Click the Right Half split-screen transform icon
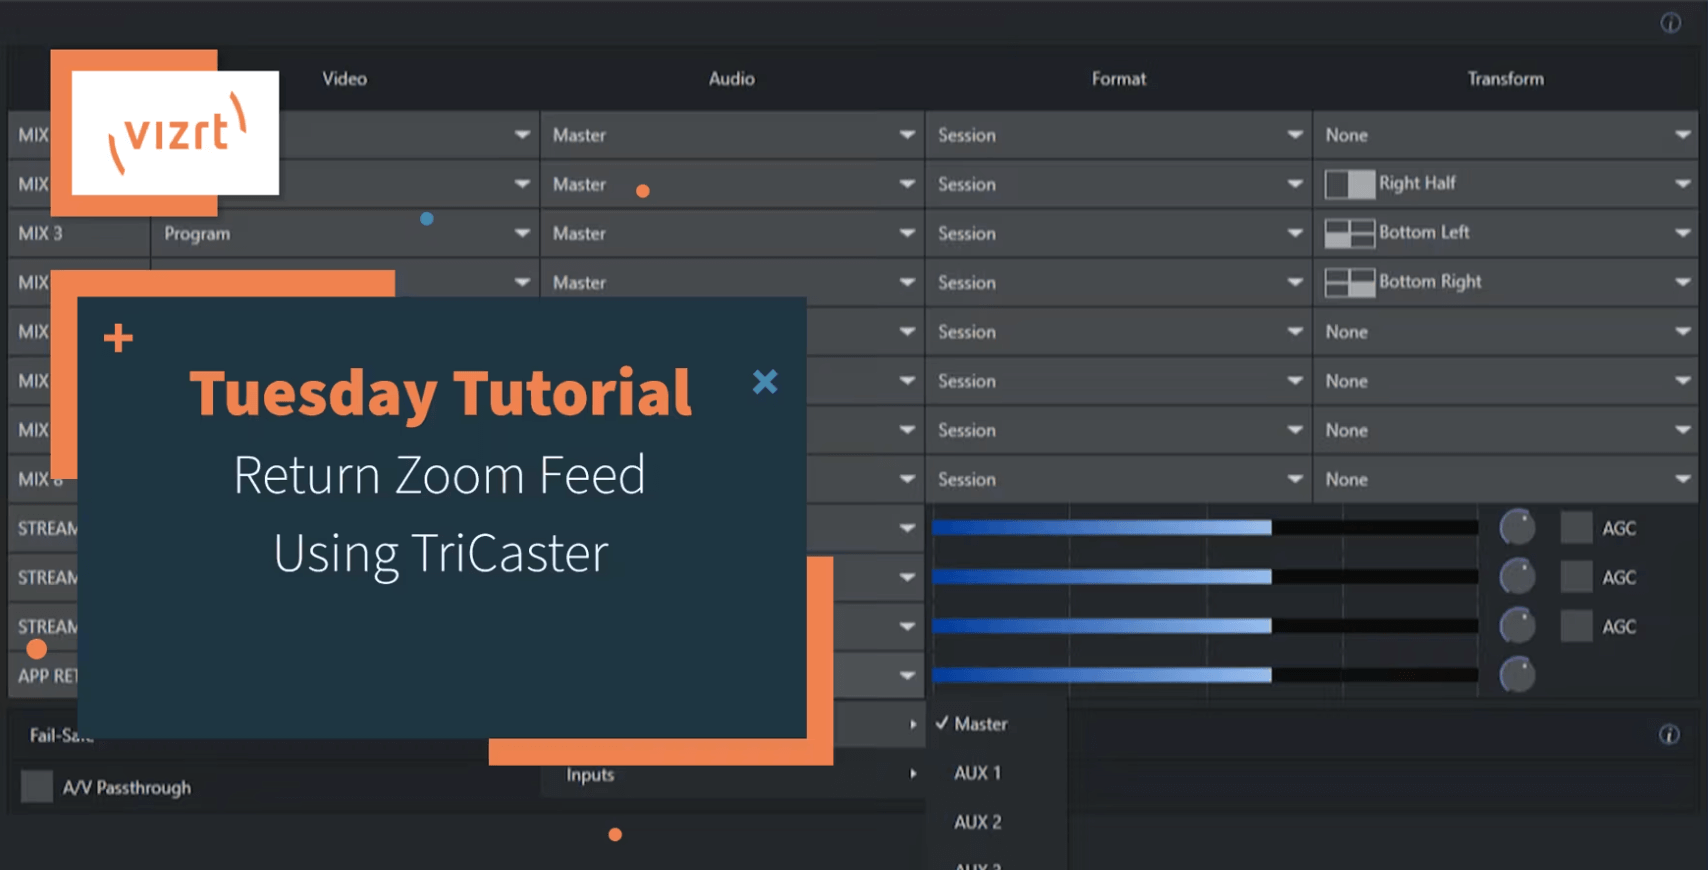Viewport: 1708px width, 870px height. 1349,184
